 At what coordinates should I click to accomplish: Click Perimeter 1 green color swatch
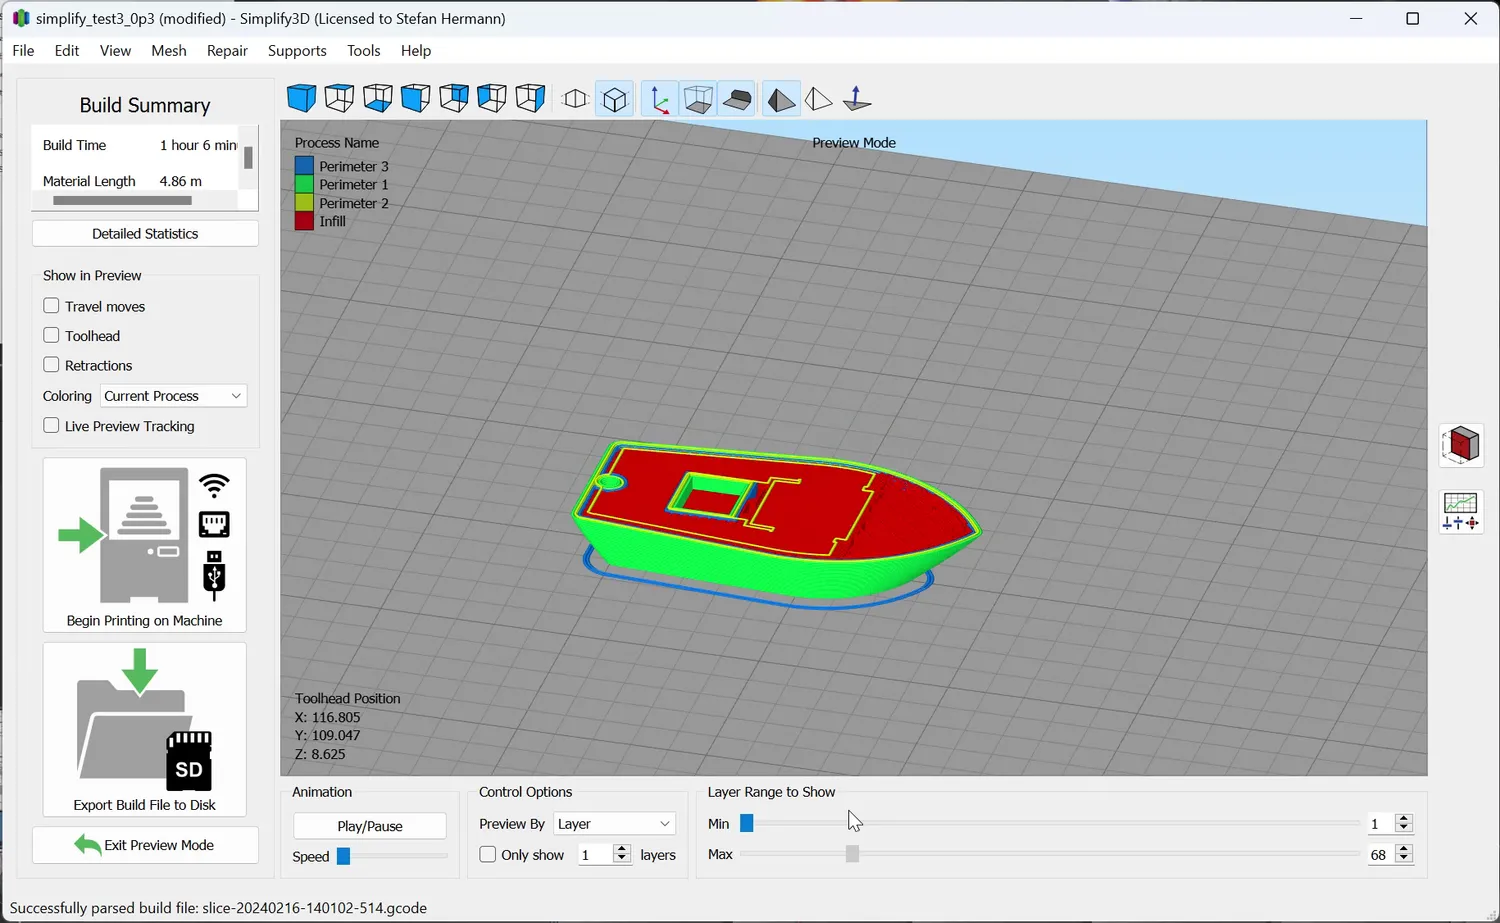click(x=304, y=184)
